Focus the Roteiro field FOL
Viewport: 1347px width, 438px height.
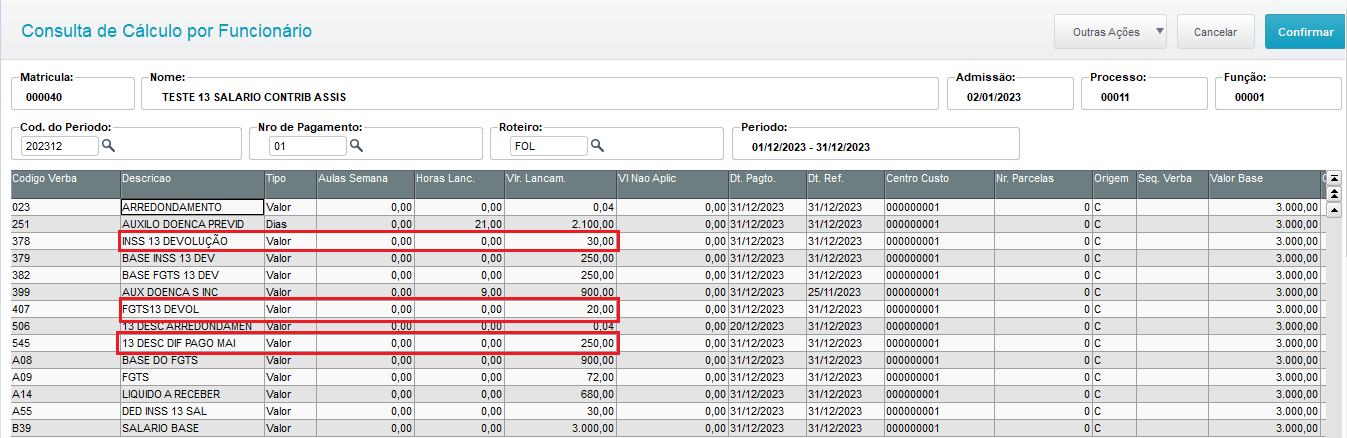[548, 146]
